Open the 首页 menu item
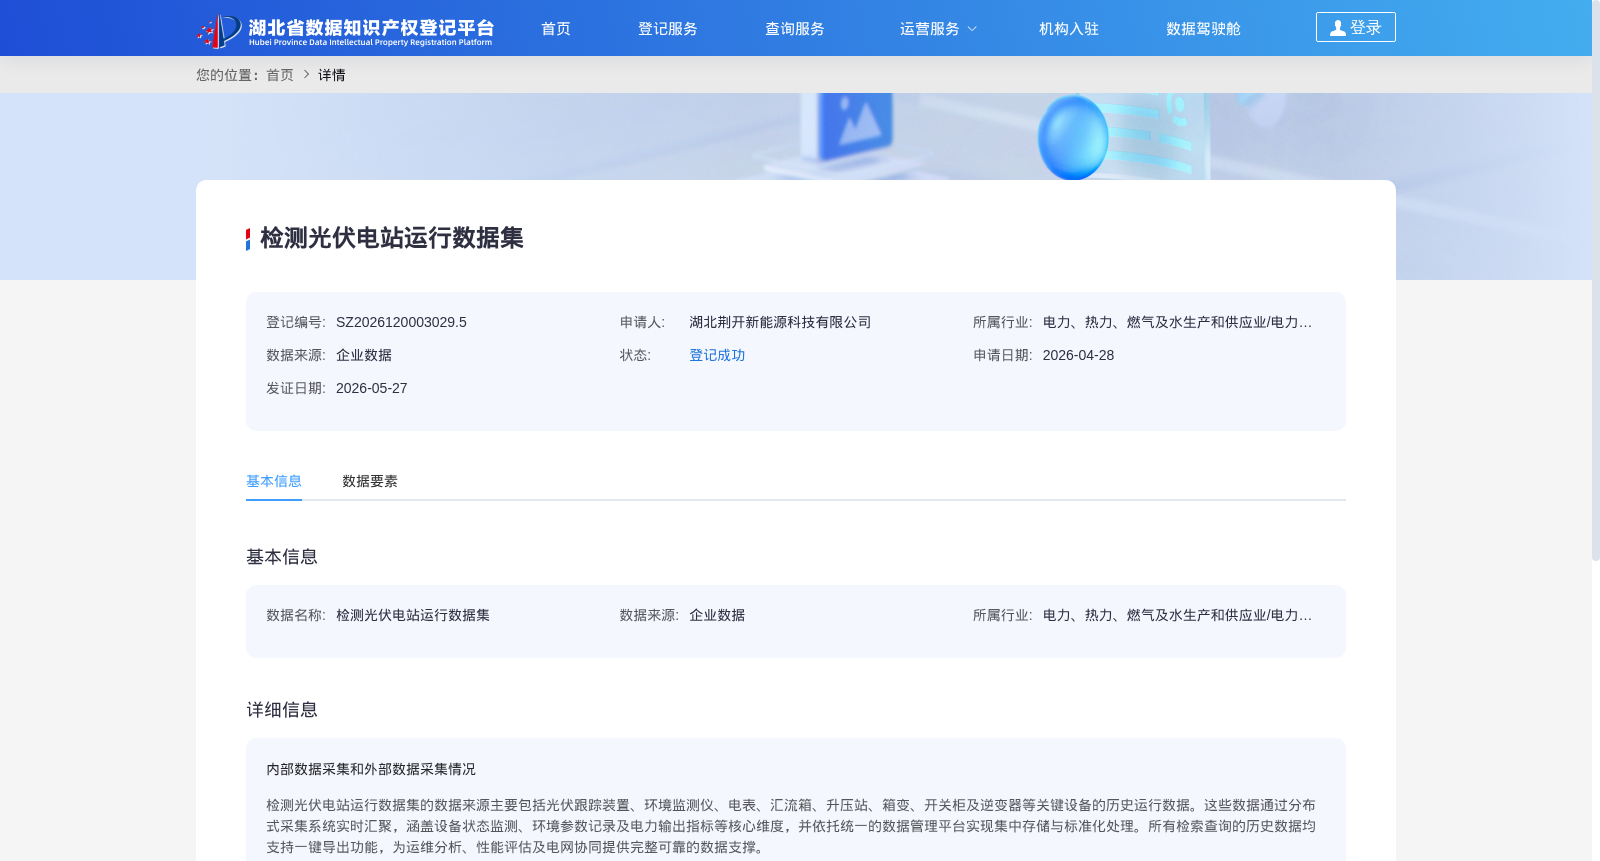This screenshot has width=1600, height=861. tap(556, 29)
